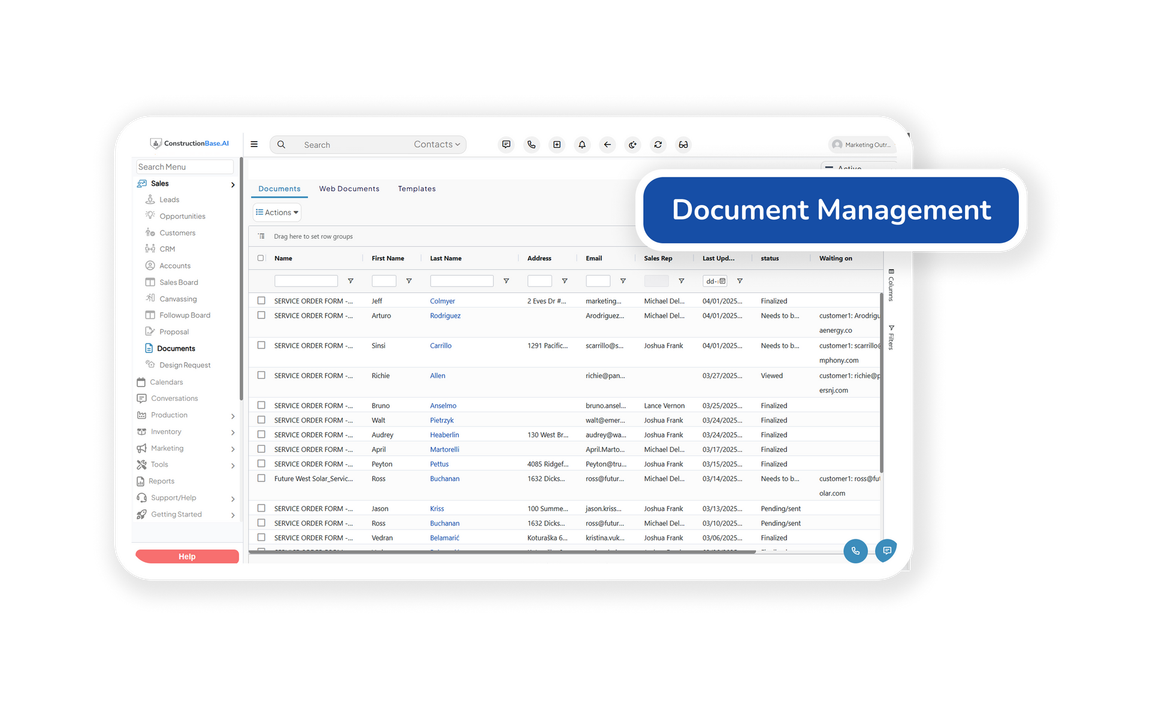1150x703 pixels.
Task: Click the floating blue chat button
Action: pos(887,551)
